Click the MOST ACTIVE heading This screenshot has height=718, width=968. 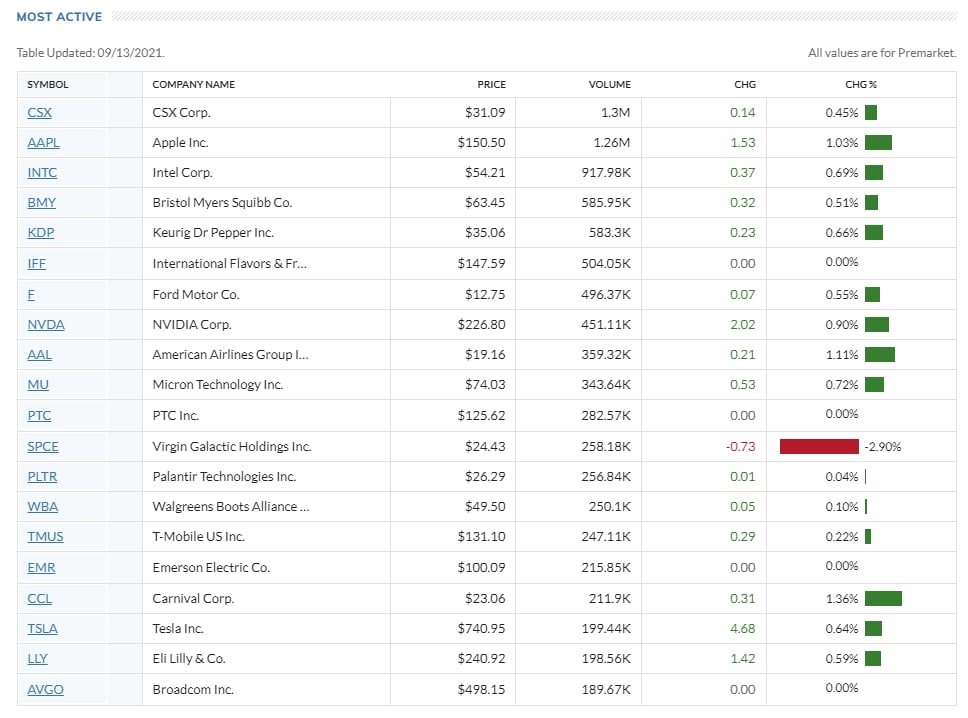pos(59,17)
